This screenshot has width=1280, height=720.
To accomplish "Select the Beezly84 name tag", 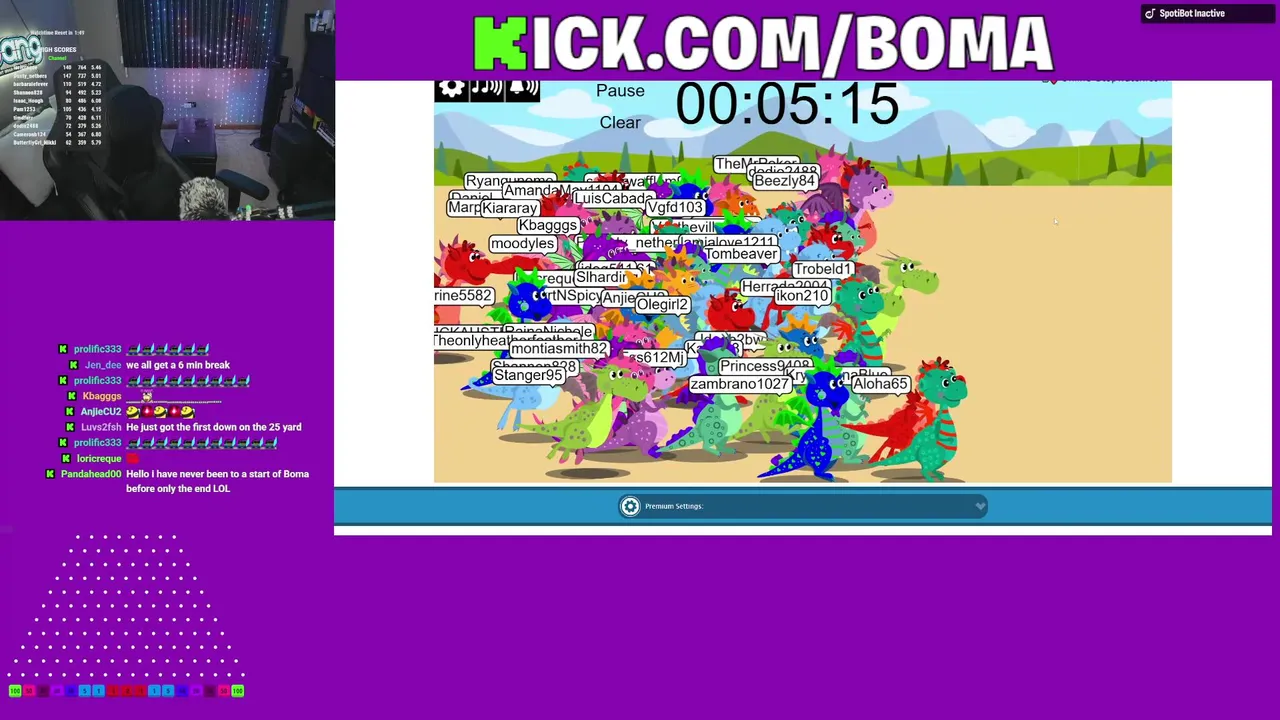I will (x=785, y=181).
